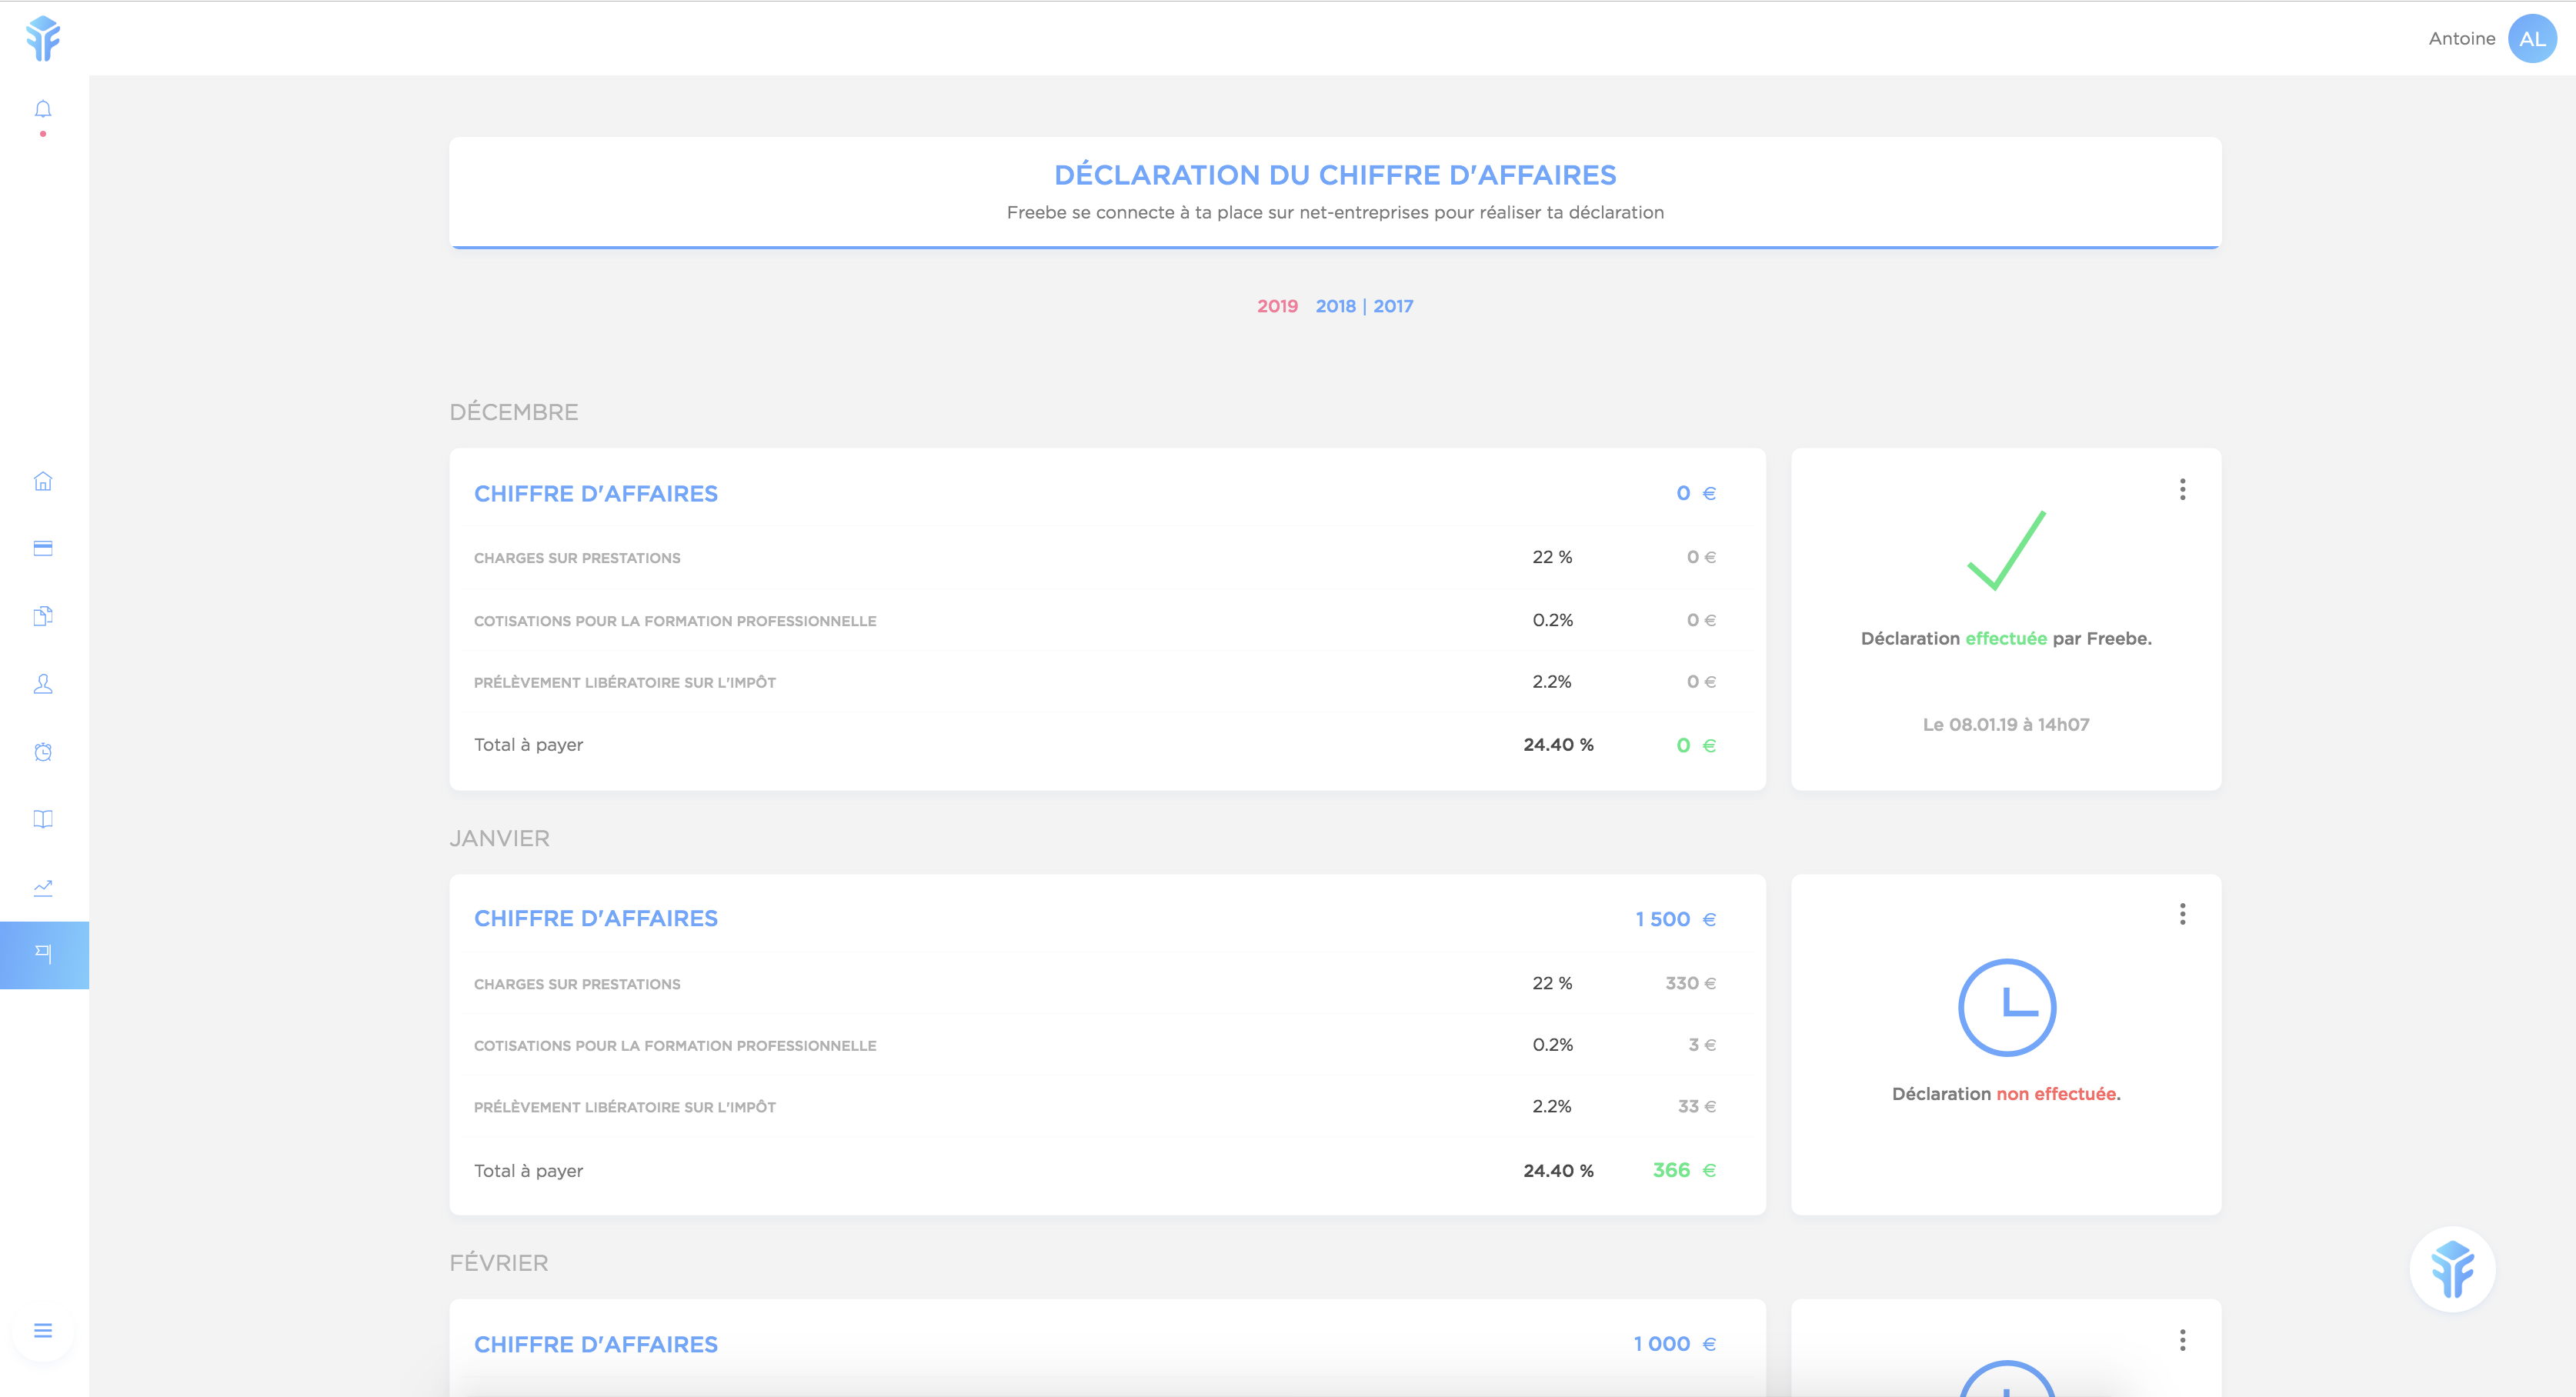This screenshot has width=2576, height=1397.
Task: Click 'Déclaration effectuée par Freebe.' text
Action: click(2006, 638)
